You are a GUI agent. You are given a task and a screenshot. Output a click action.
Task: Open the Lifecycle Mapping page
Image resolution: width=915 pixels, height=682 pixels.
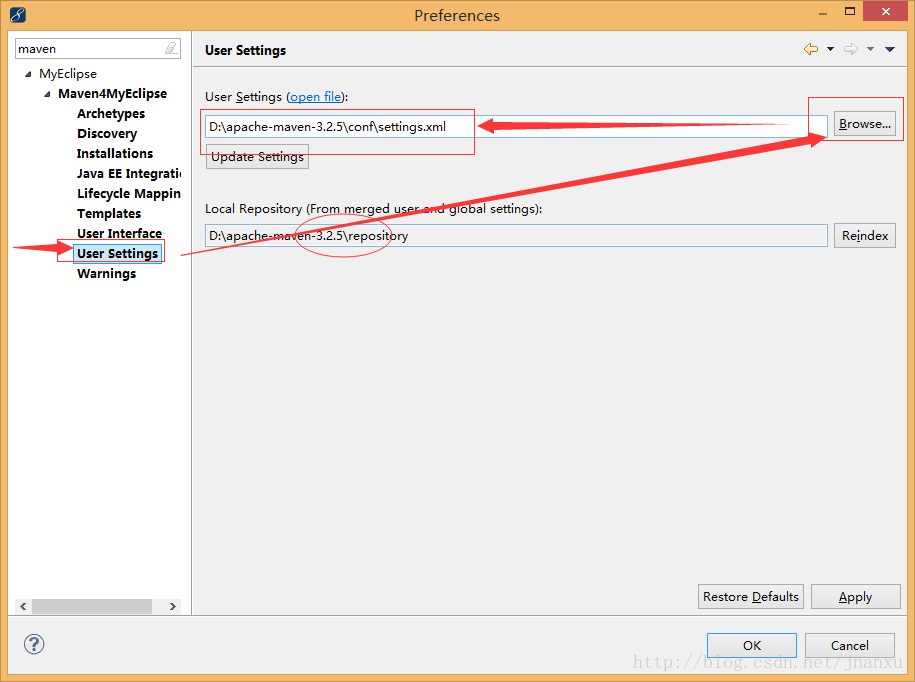(x=129, y=193)
